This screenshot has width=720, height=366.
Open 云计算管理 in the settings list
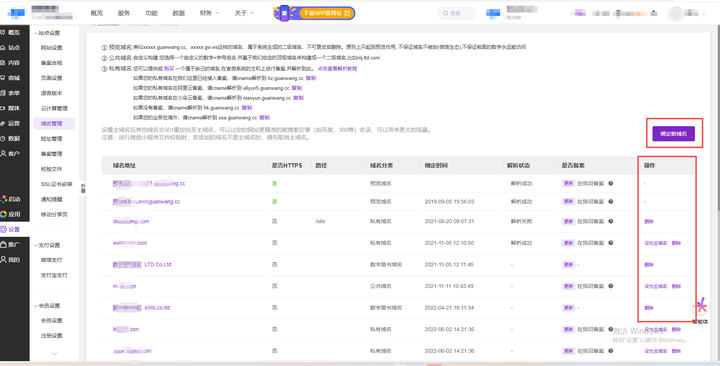pyautogui.click(x=54, y=108)
